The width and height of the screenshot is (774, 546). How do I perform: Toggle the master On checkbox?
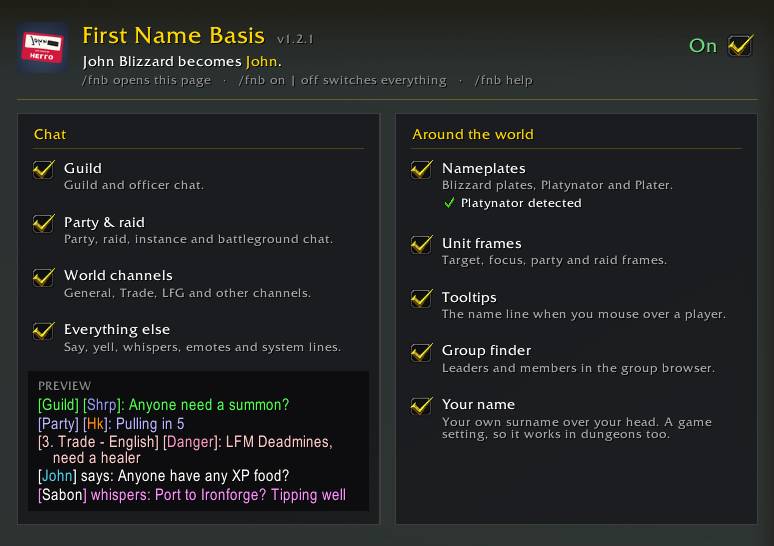point(740,45)
